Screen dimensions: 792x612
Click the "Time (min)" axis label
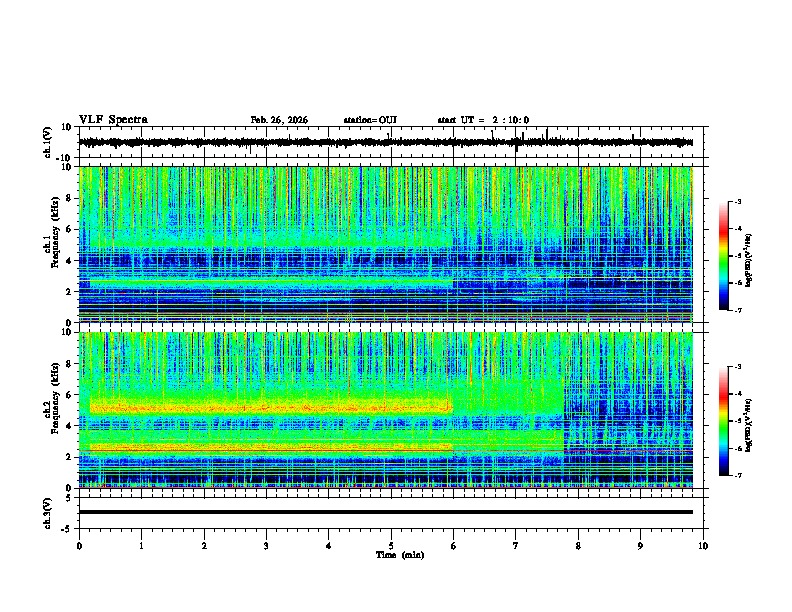400,555
